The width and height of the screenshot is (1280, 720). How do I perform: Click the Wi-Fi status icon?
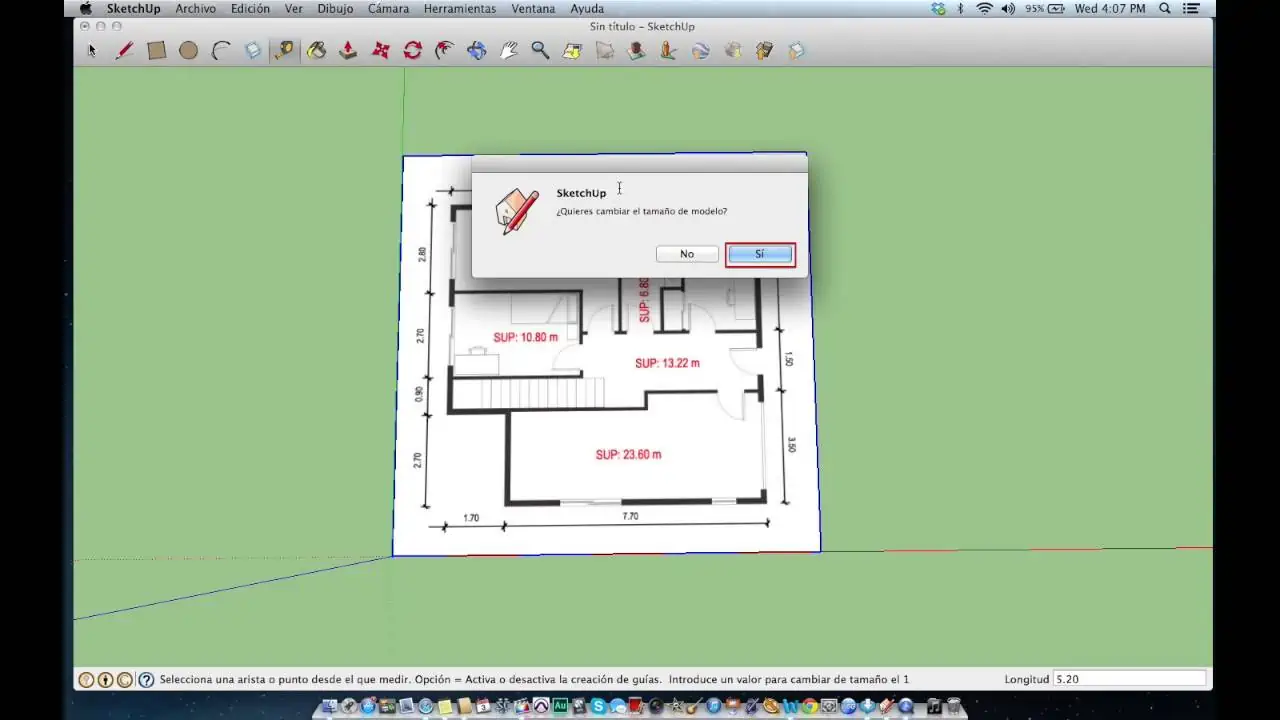[x=985, y=8]
